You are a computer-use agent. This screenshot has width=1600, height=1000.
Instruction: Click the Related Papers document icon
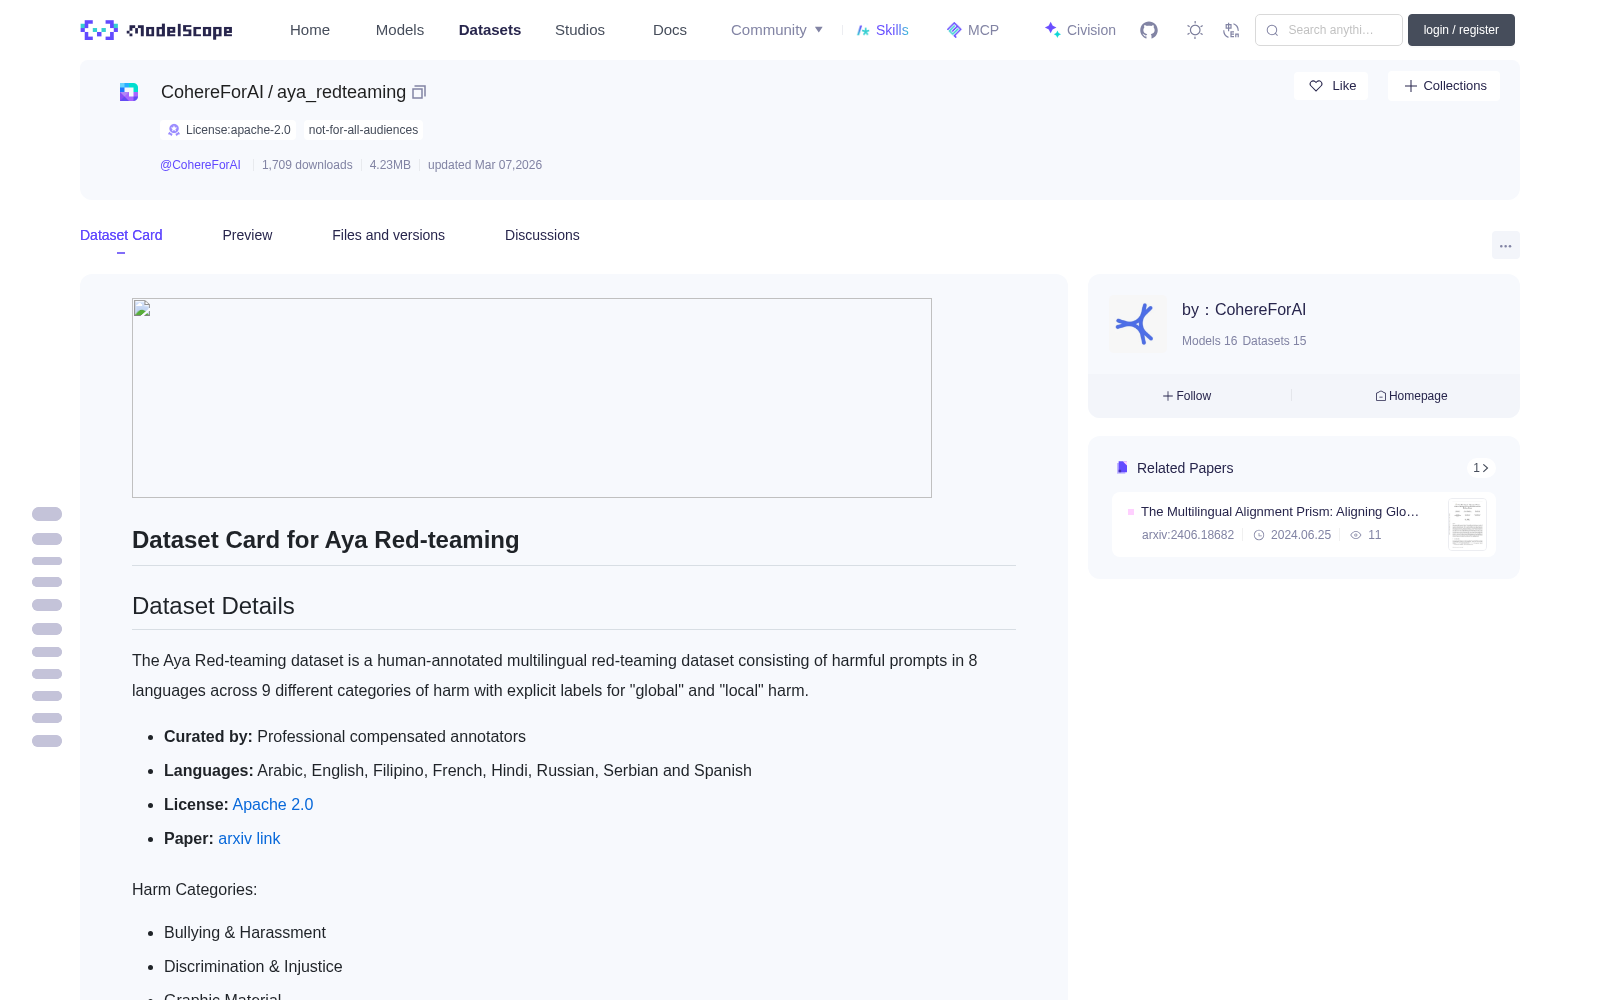pyautogui.click(x=1122, y=468)
